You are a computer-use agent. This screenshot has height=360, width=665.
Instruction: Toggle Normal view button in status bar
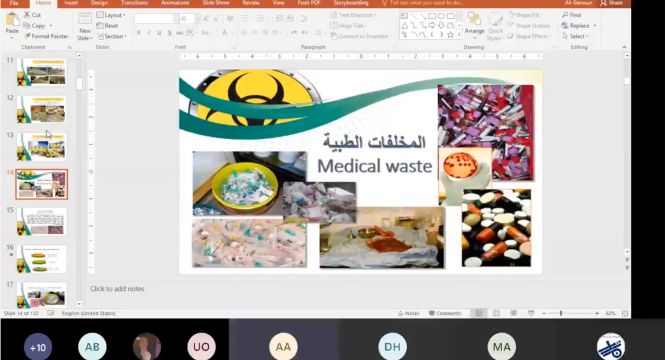(479, 313)
